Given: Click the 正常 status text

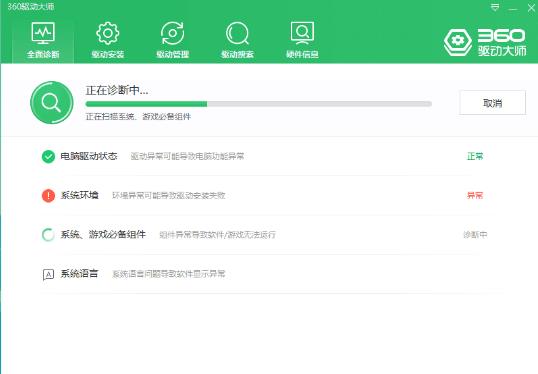Looking at the screenshot, I should [x=475, y=156].
